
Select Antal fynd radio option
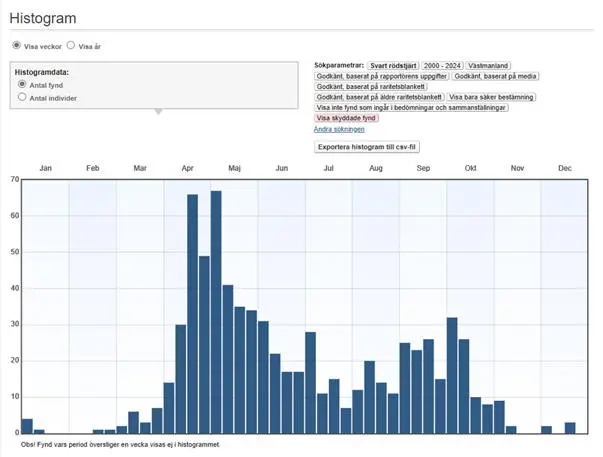22,86
